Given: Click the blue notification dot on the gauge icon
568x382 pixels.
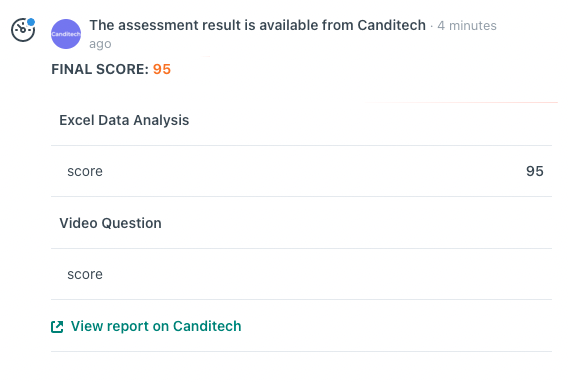Looking at the screenshot, I should [x=31, y=22].
